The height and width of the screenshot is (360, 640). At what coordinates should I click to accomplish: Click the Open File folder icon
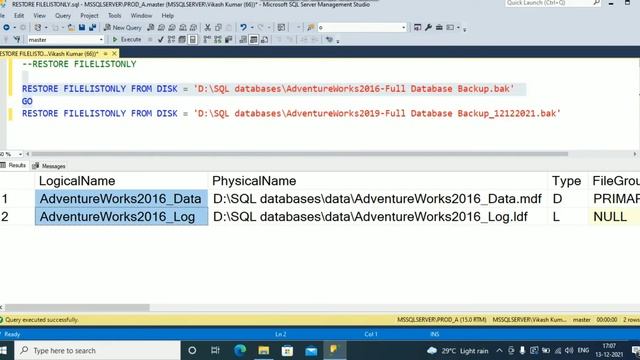point(71,27)
